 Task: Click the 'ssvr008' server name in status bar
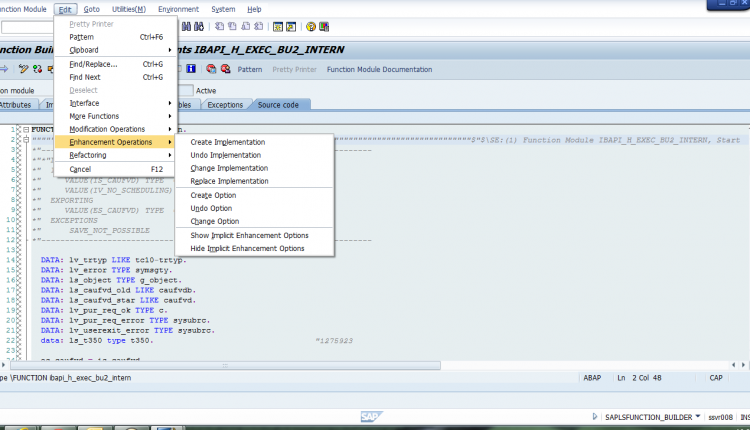pyautogui.click(x=720, y=417)
